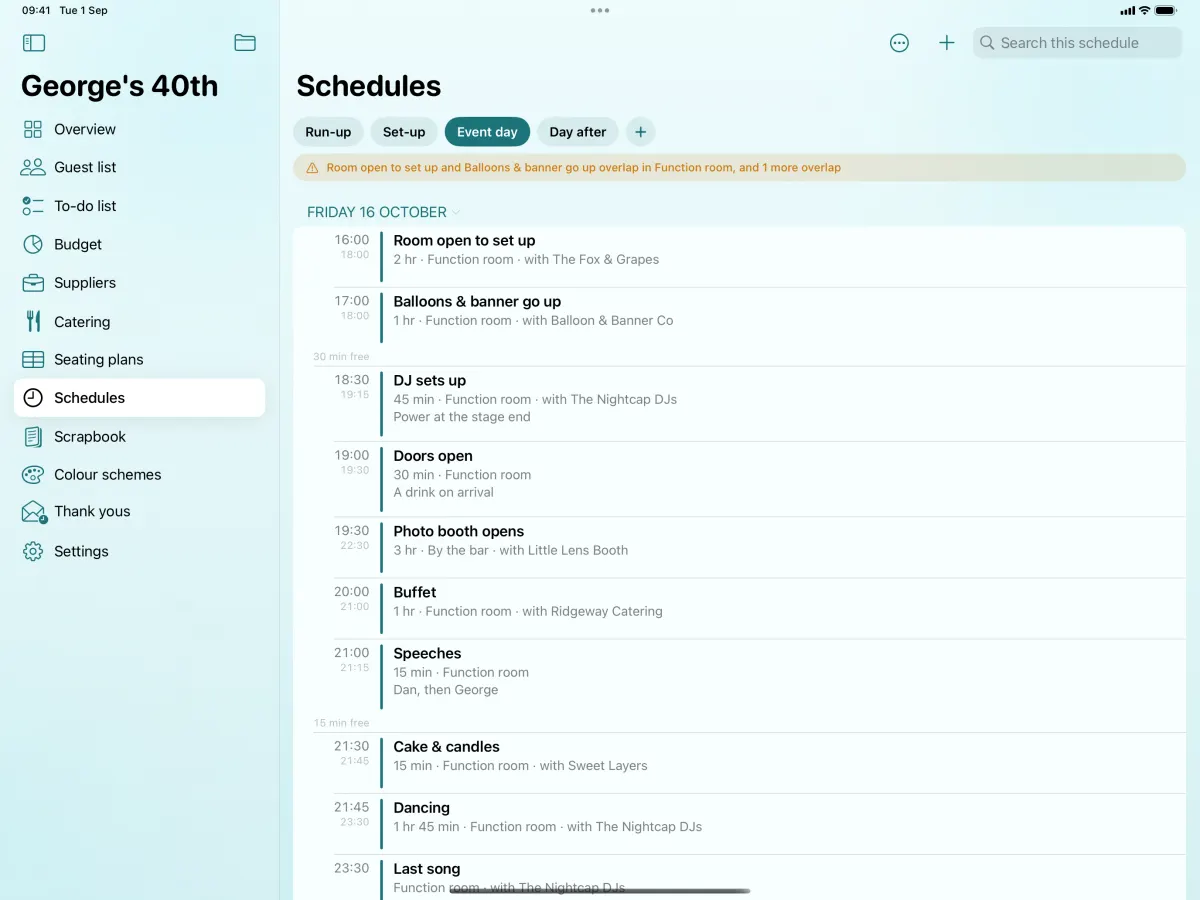Click the 15 min free gap label
This screenshot has width=1200, height=900.
(341, 723)
